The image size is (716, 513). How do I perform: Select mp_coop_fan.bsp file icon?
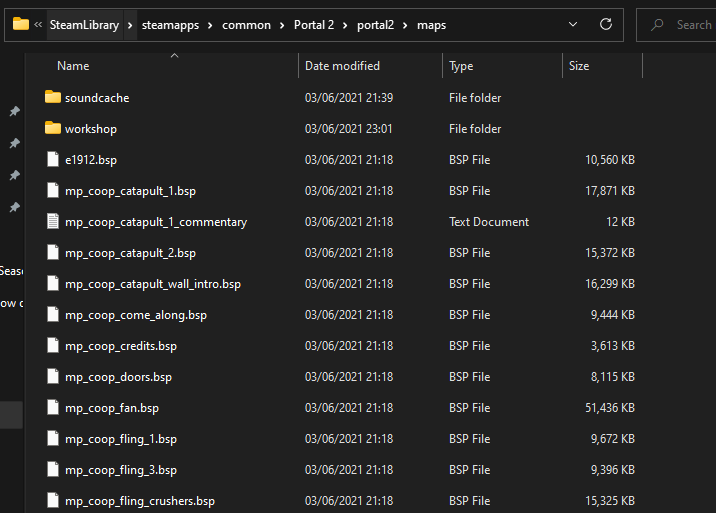(x=53, y=407)
